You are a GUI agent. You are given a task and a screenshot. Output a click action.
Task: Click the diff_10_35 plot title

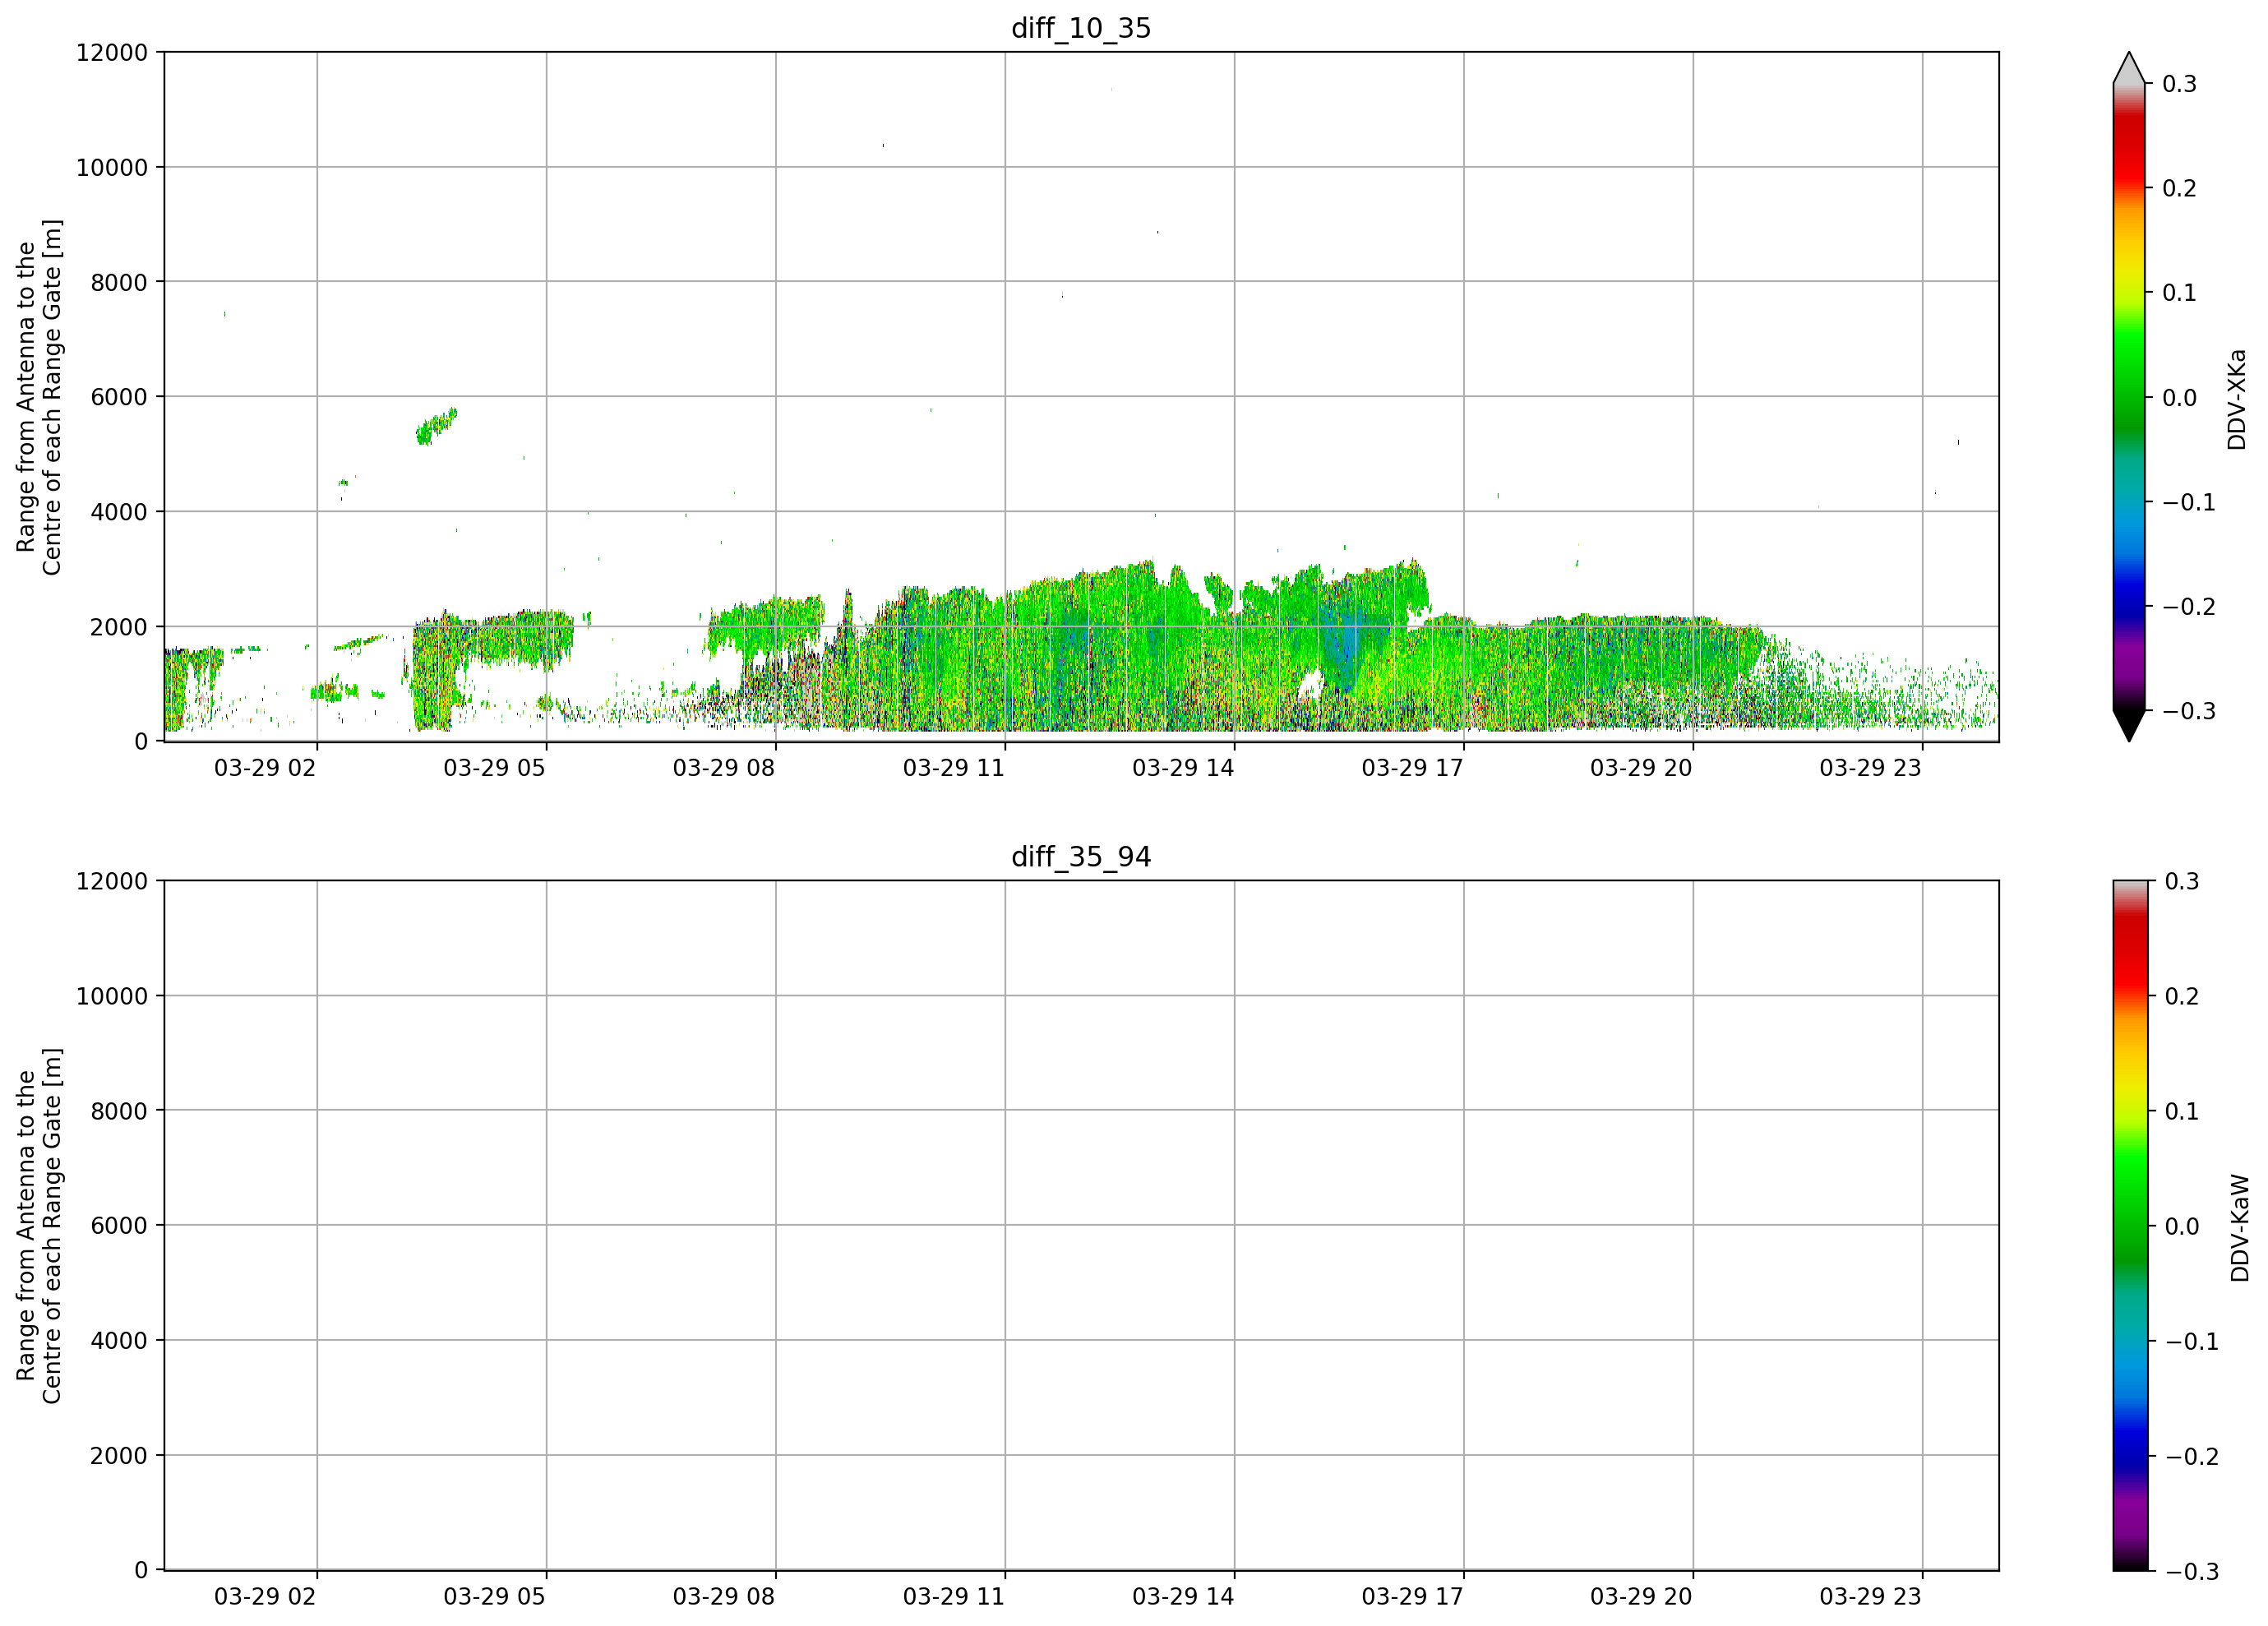1081,28
